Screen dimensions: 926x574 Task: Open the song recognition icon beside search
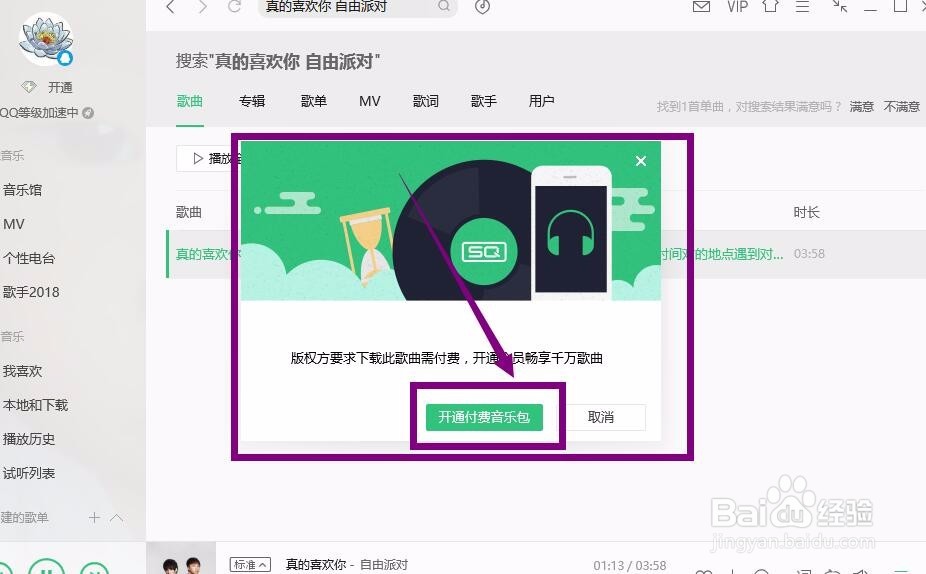click(x=482, y=6)
